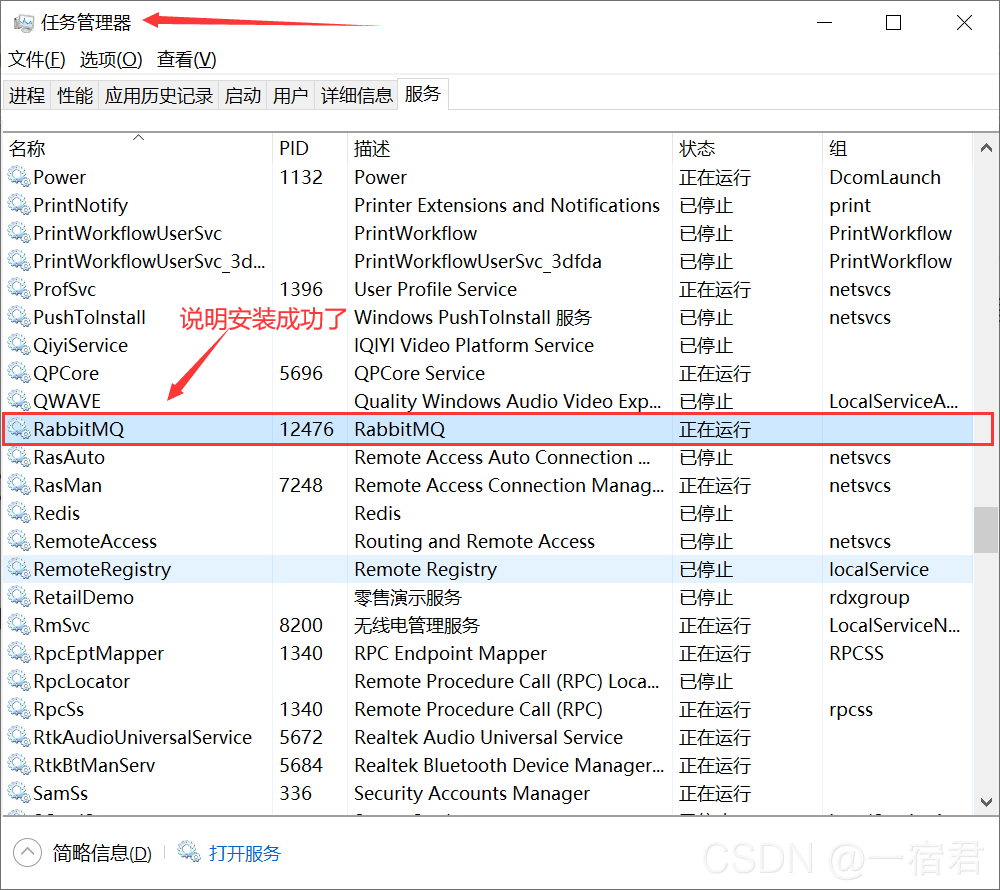Click the gear icon beside RpcEptMapper

click(x=18, y=653)
